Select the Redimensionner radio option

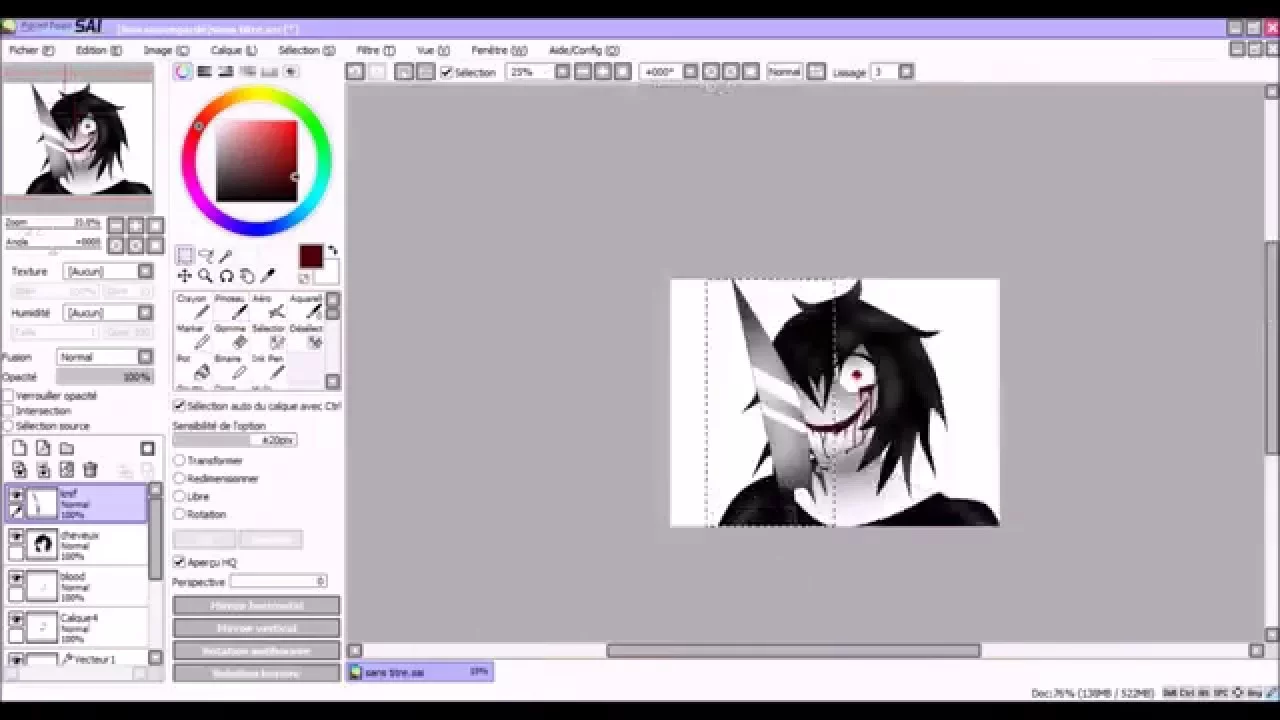179,479
